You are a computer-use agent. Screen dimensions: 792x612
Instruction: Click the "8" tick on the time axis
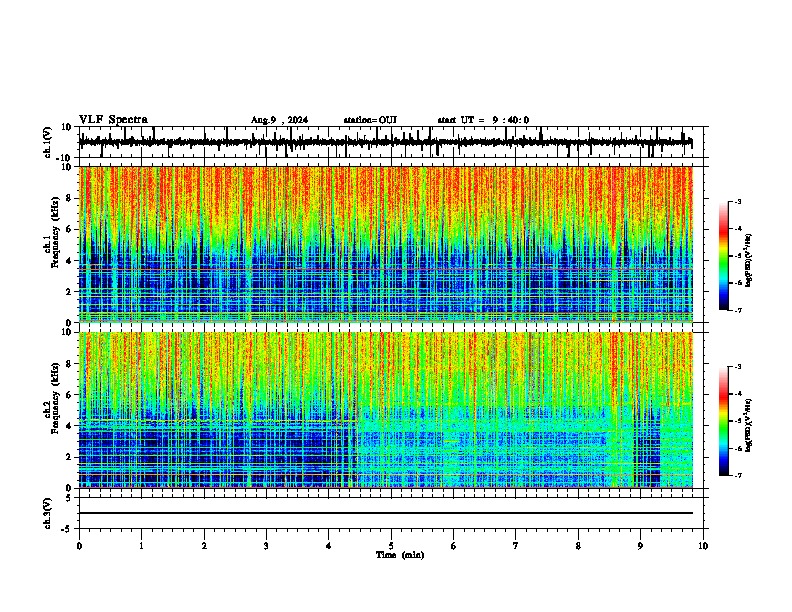(578, 546)
